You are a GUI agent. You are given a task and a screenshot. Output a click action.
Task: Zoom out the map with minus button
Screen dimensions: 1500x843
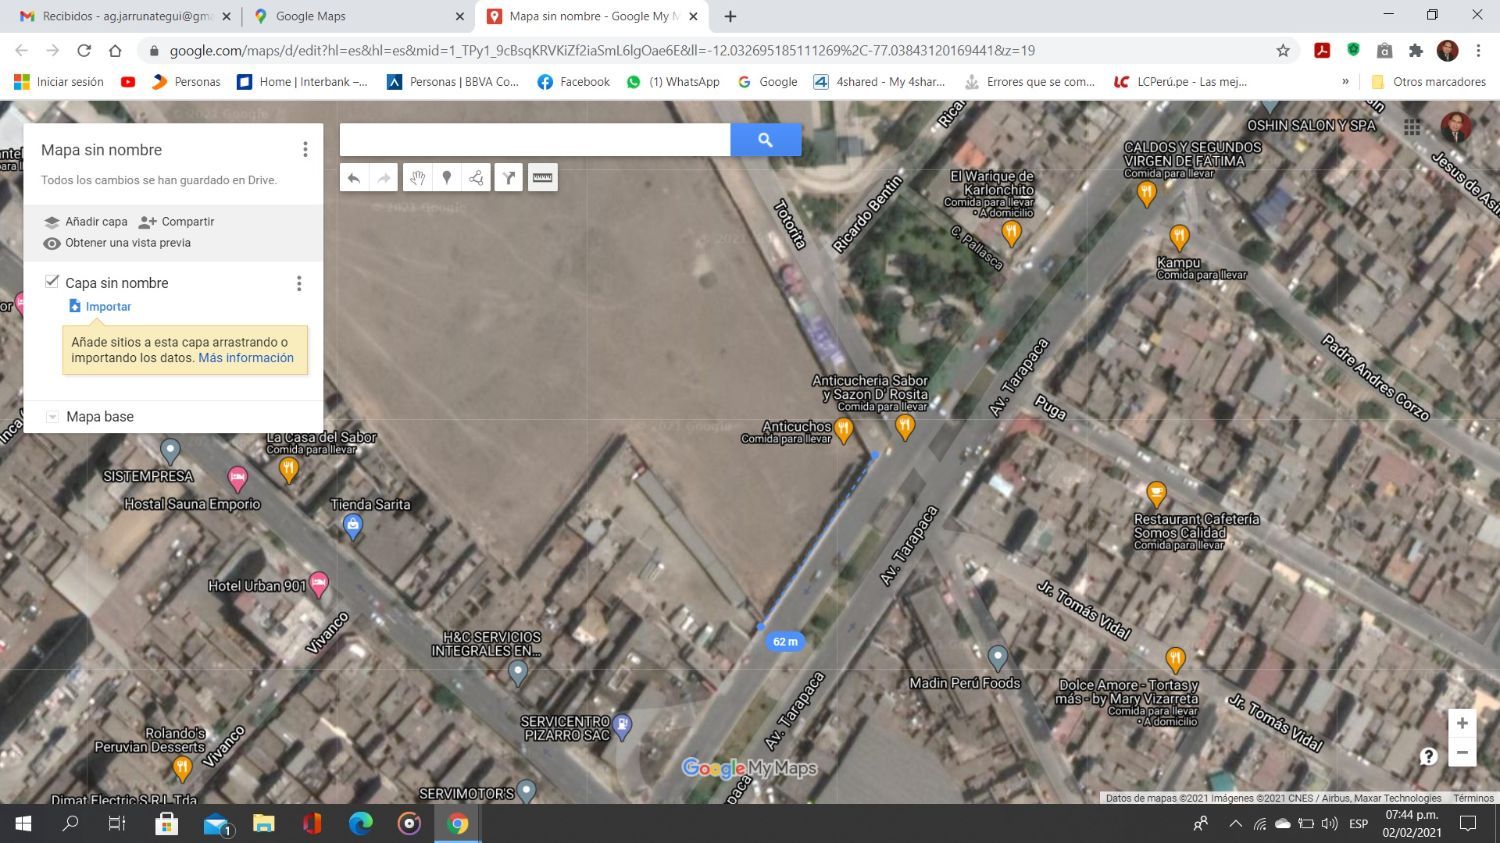click(1462, 753)
